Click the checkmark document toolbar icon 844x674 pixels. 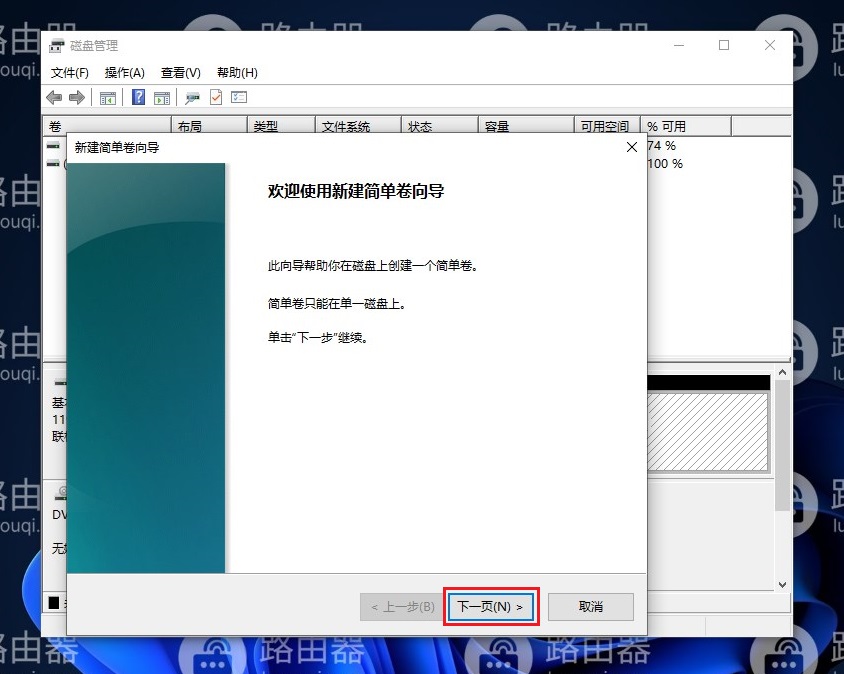point(216,97)
